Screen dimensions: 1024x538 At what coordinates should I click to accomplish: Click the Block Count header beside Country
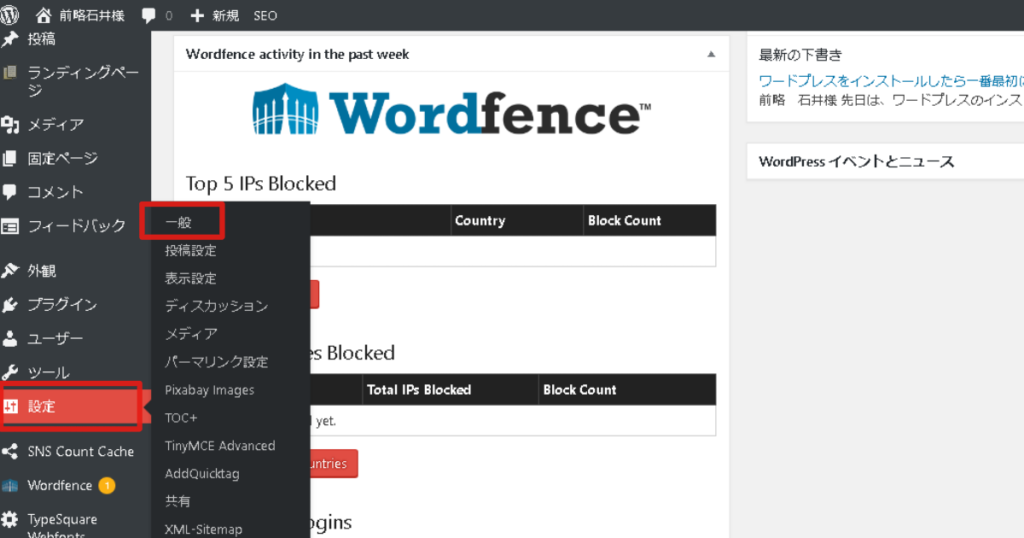click(x=624, y=221)
